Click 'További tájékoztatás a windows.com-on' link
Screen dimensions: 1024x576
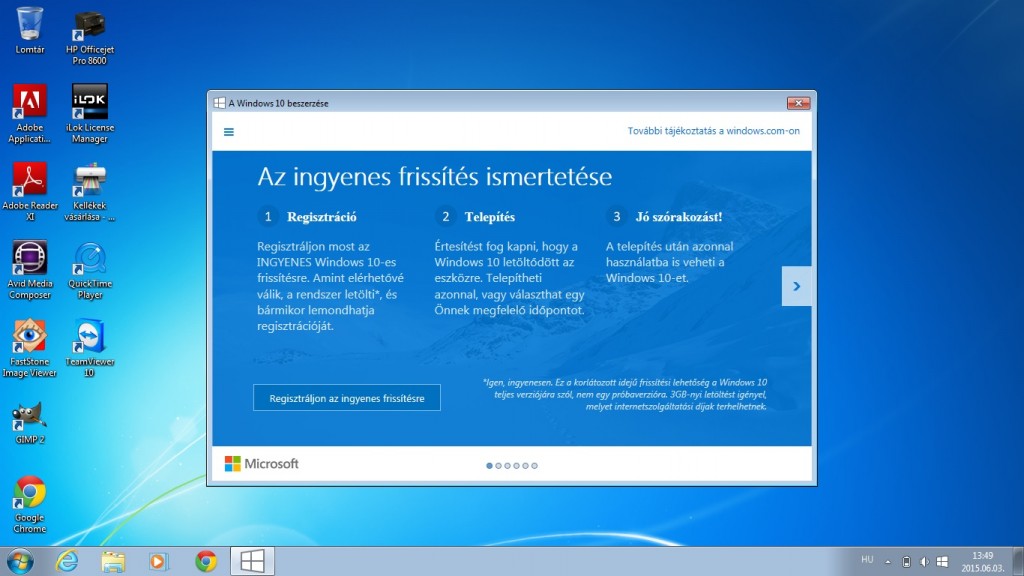coord(713,131)
